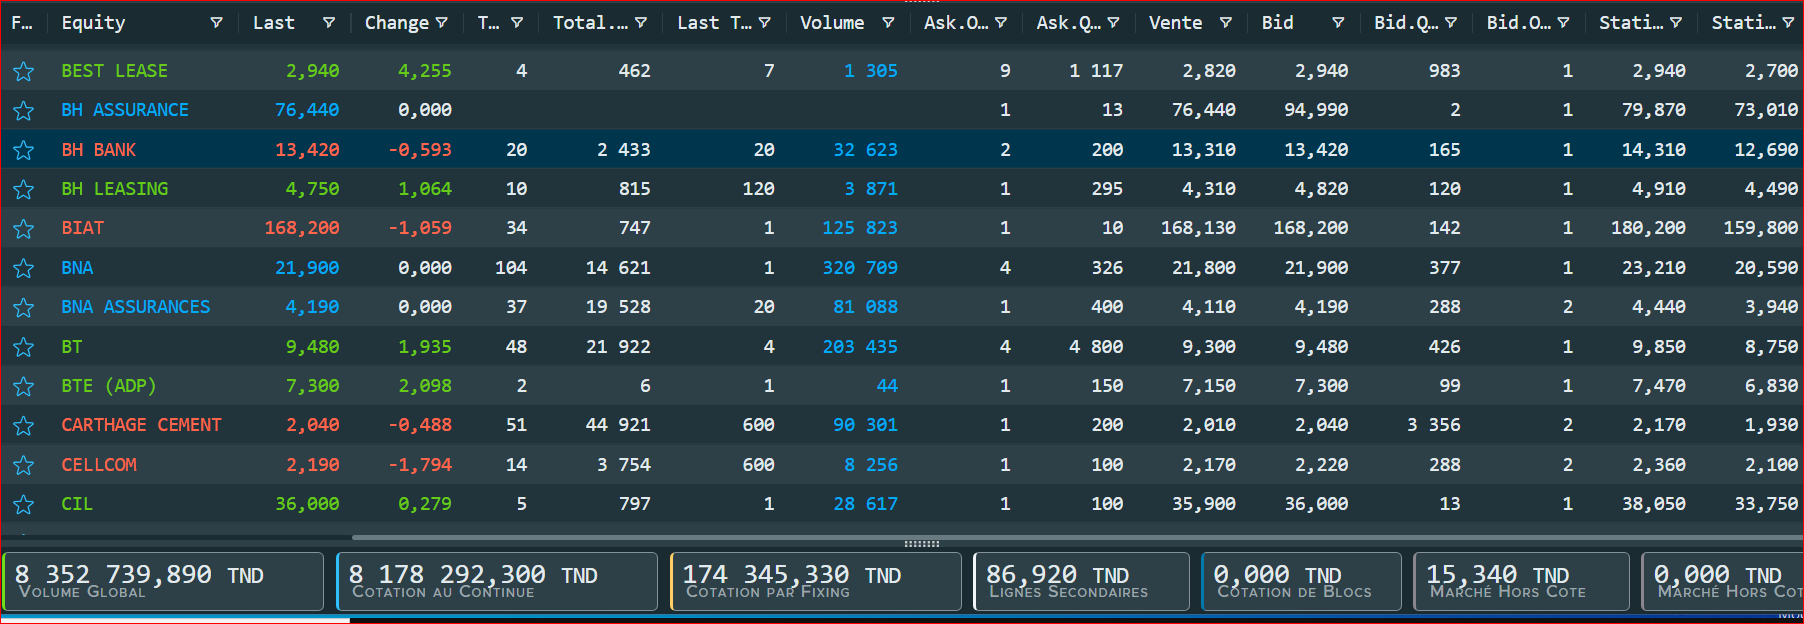
Task: Open filter icon on Equity column
Action: pyautogui.click(x=216, y=22)
